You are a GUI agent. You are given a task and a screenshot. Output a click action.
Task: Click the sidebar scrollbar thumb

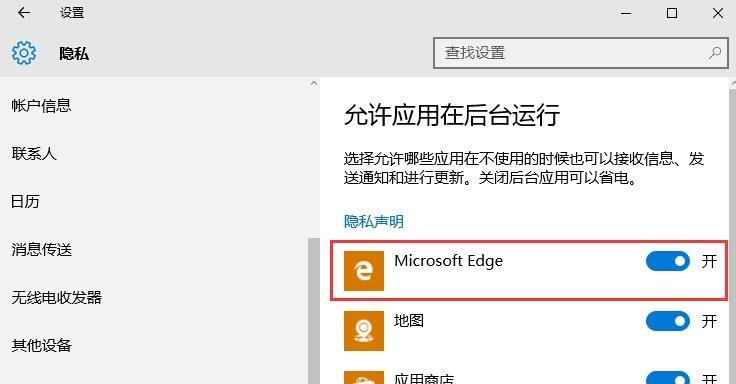[x=314, y=311]
